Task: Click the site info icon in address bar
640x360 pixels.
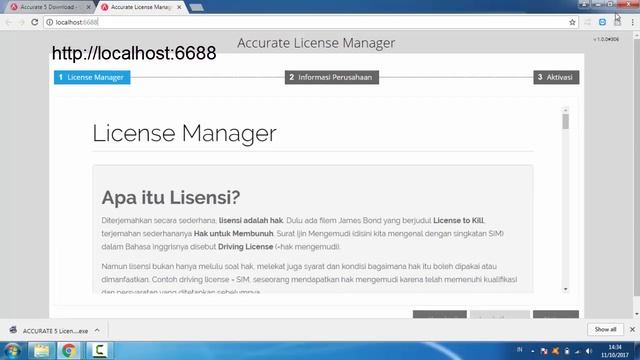Action: point(49,22)
